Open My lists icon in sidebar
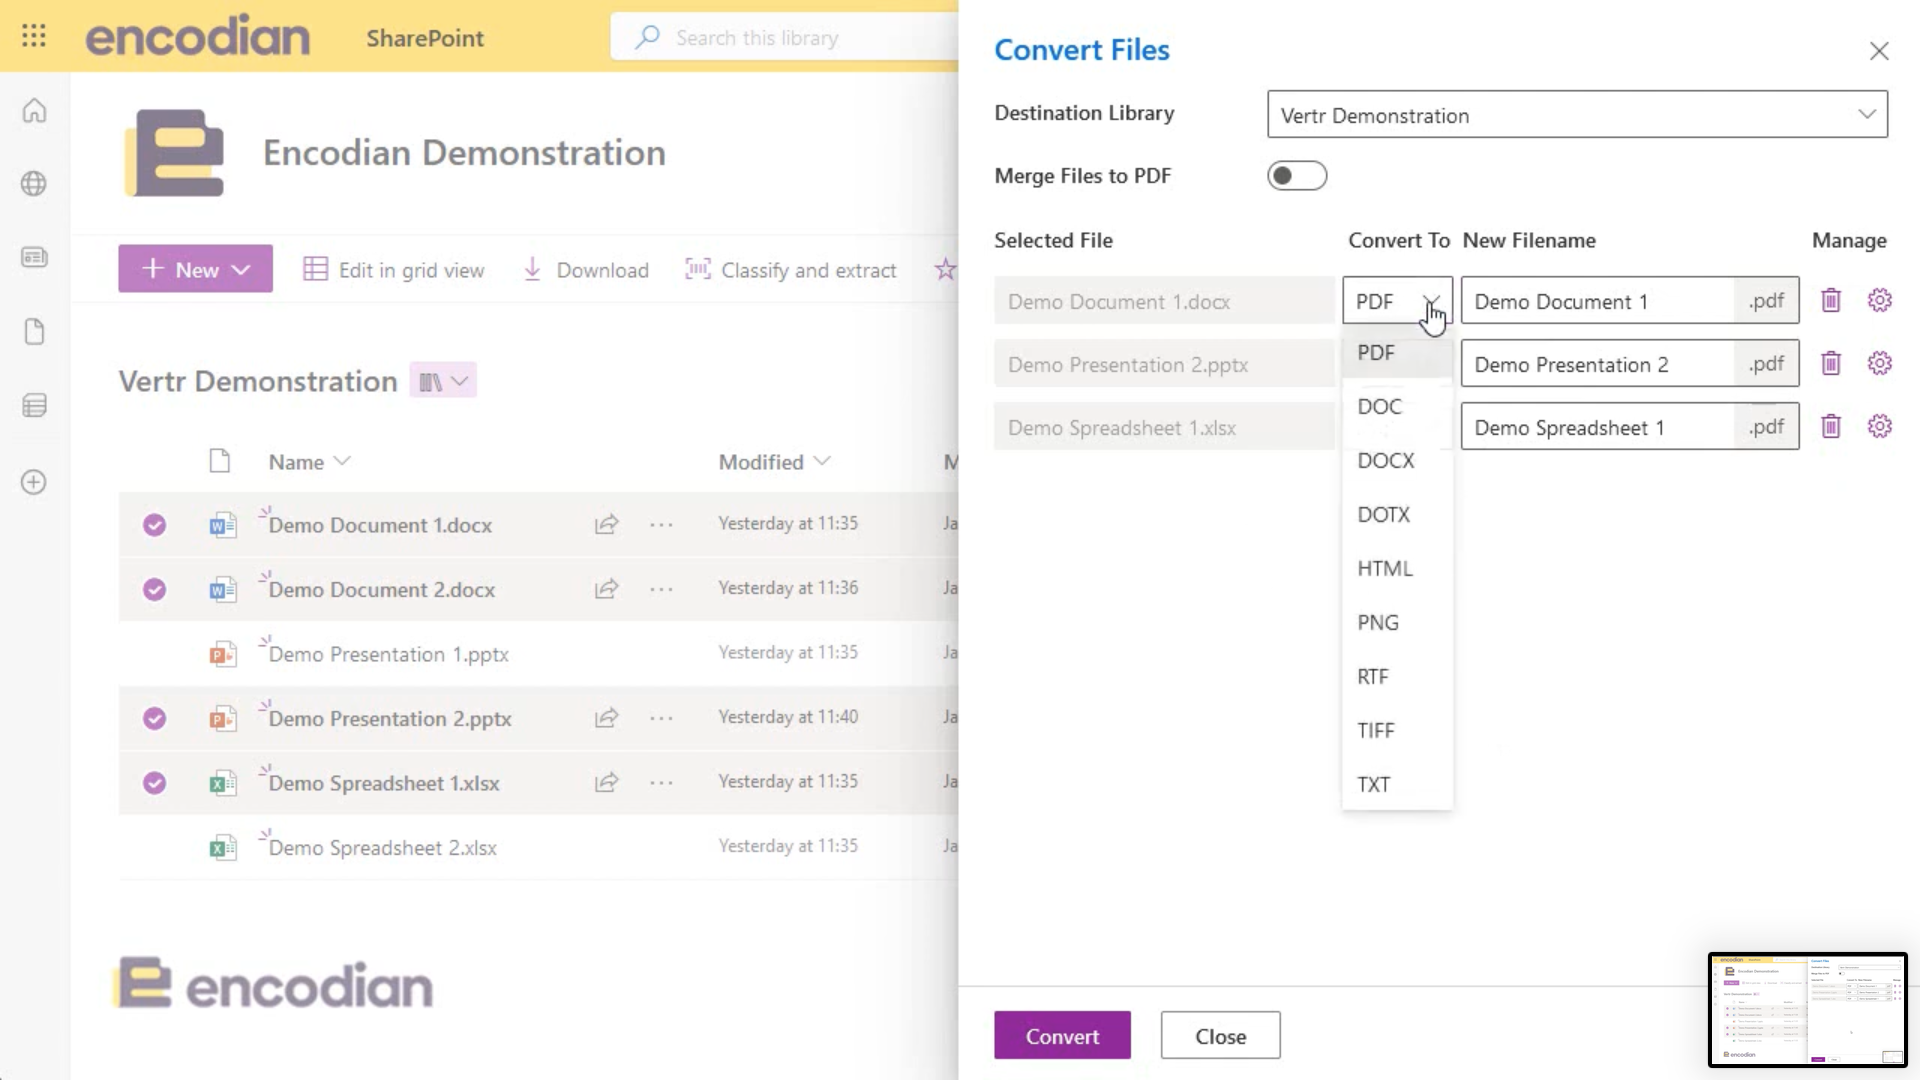 [34, 406]
